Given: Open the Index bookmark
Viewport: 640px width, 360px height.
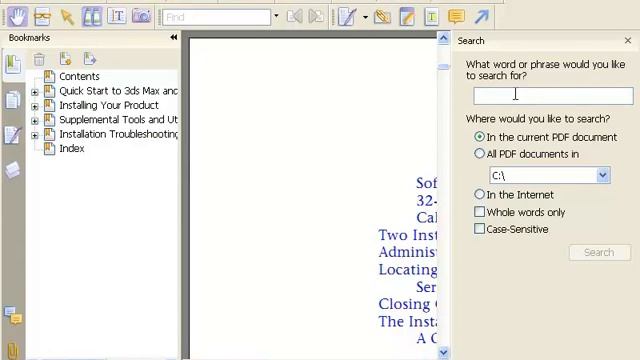Looking at the screenshot, I should (x=72, y=149).
